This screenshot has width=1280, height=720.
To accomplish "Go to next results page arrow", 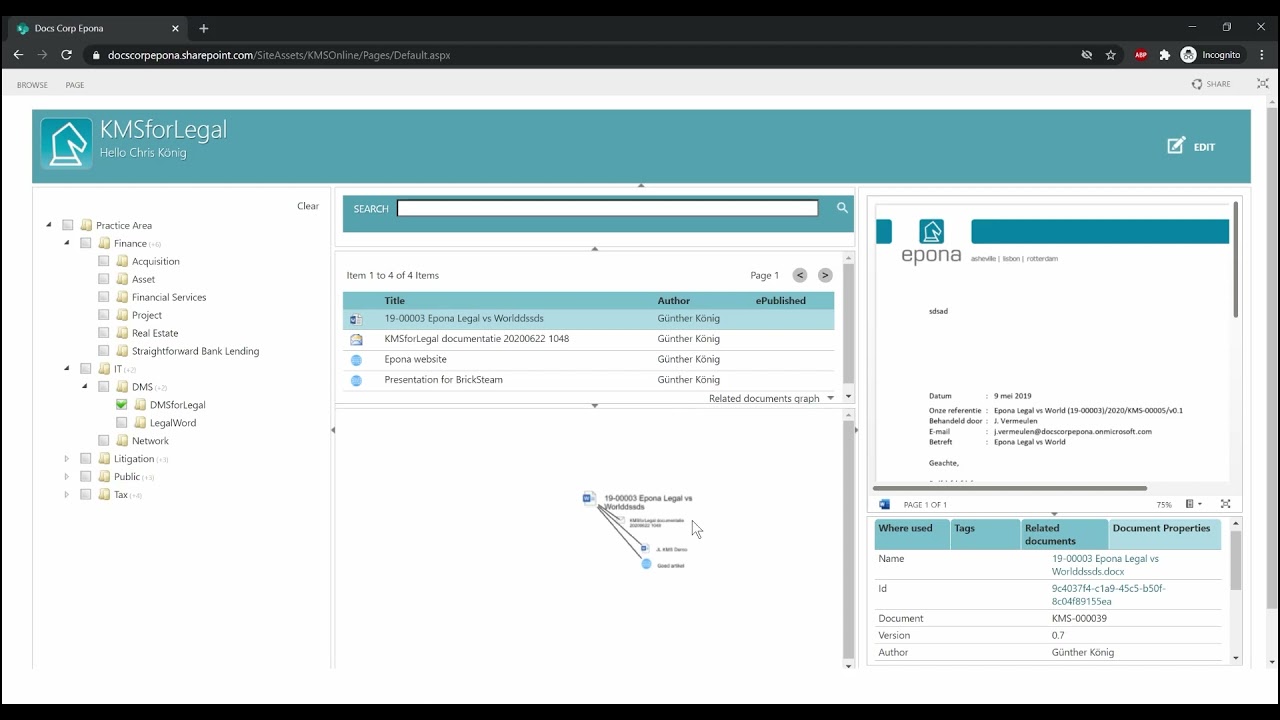I will (x=825, y=275).
